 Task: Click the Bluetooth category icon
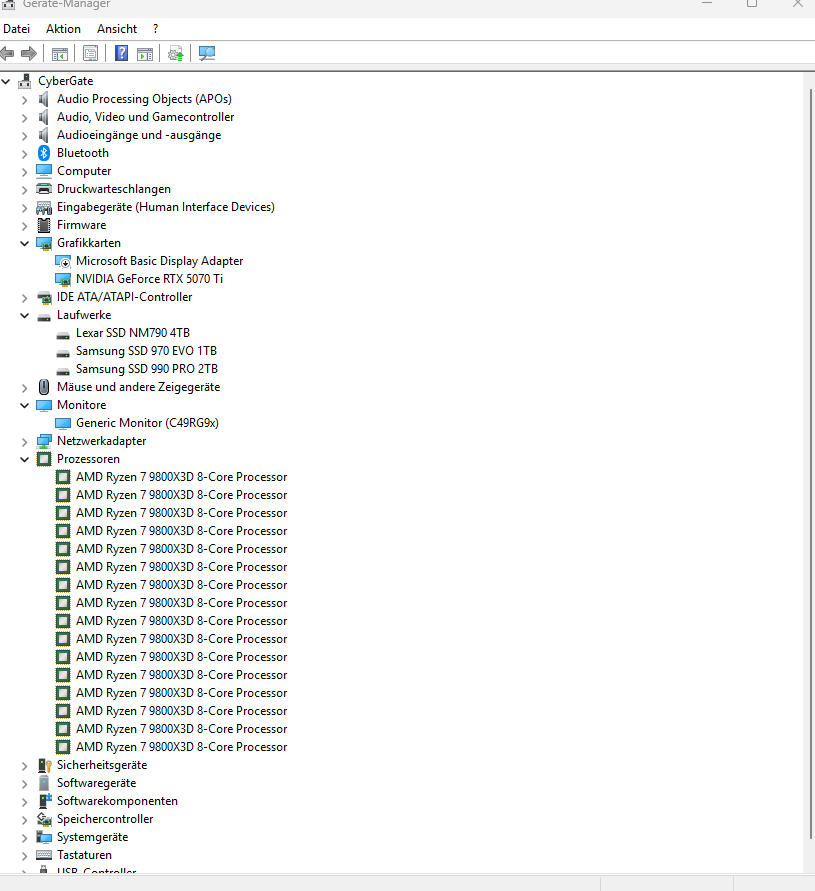[44, 153]
